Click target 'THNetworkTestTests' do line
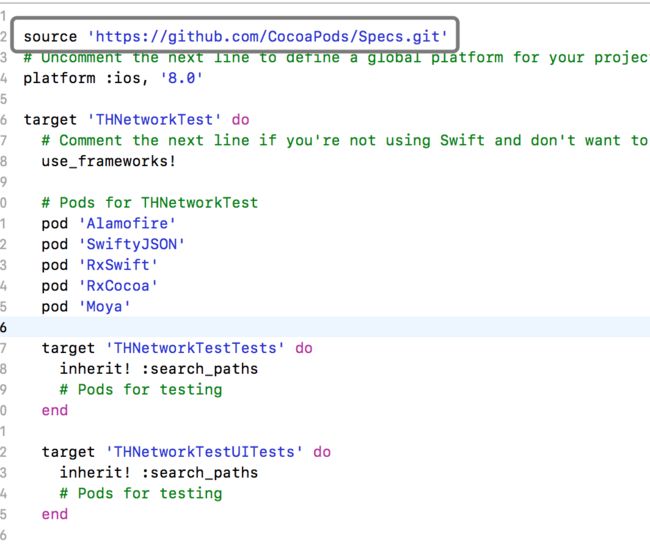 pyautogui.click(x=177, y=348)
